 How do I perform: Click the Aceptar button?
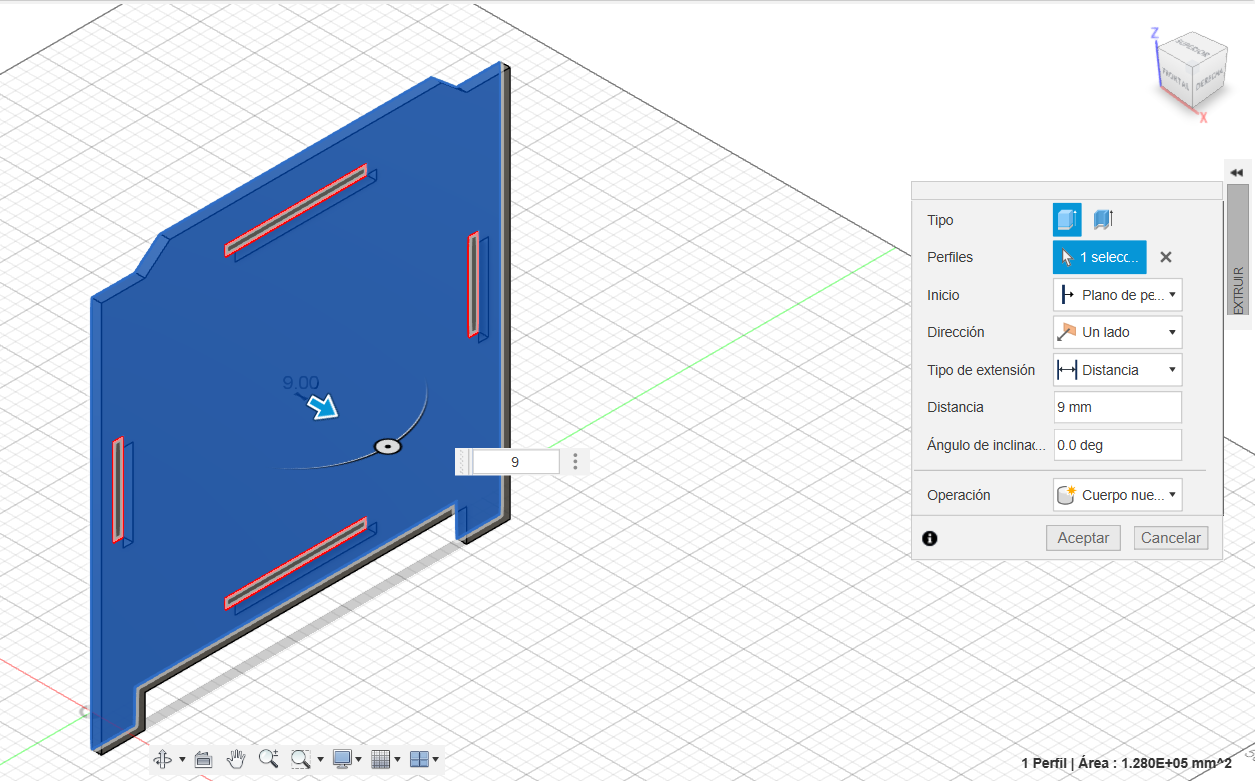[x=1083, y=538]
